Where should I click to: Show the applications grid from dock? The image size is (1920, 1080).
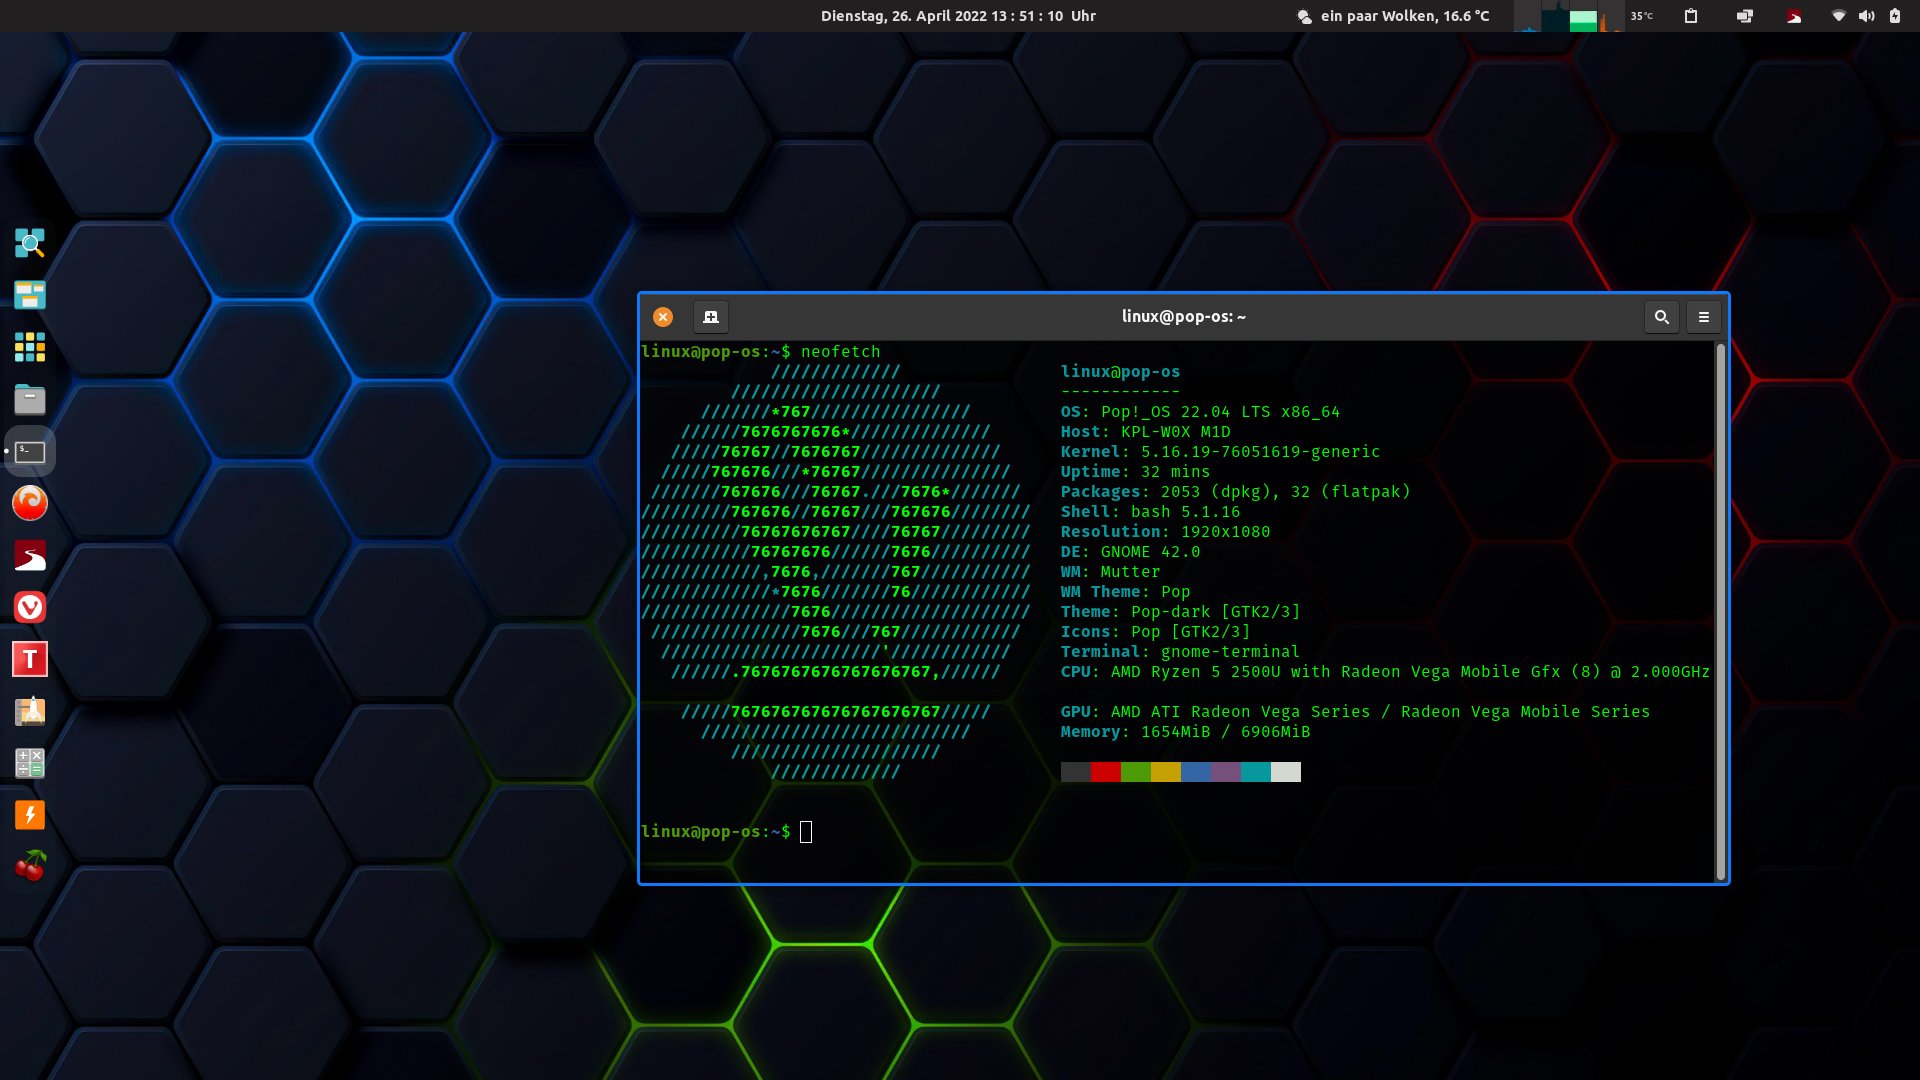[30, 347]
